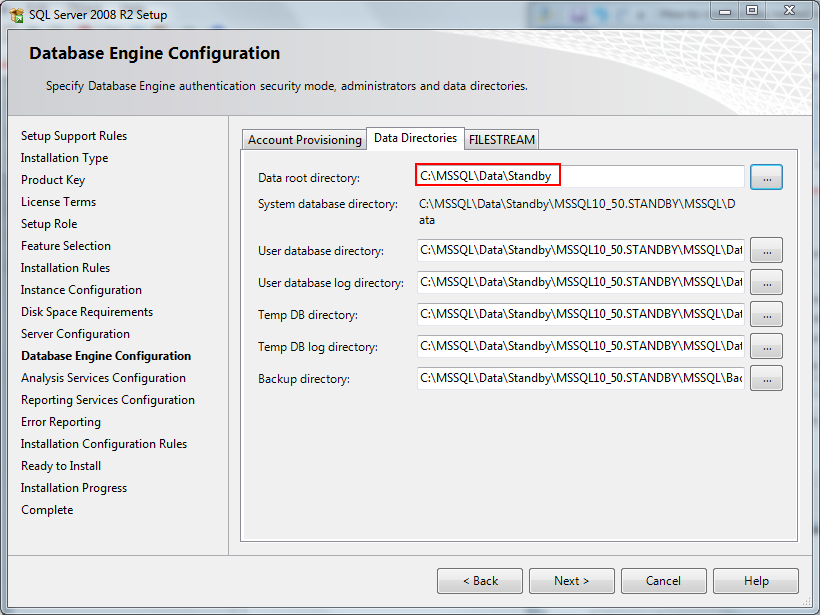This screenshot has width=820, height=615.
Task: Click the Setup Role step
Action: [x=49, y=224]
